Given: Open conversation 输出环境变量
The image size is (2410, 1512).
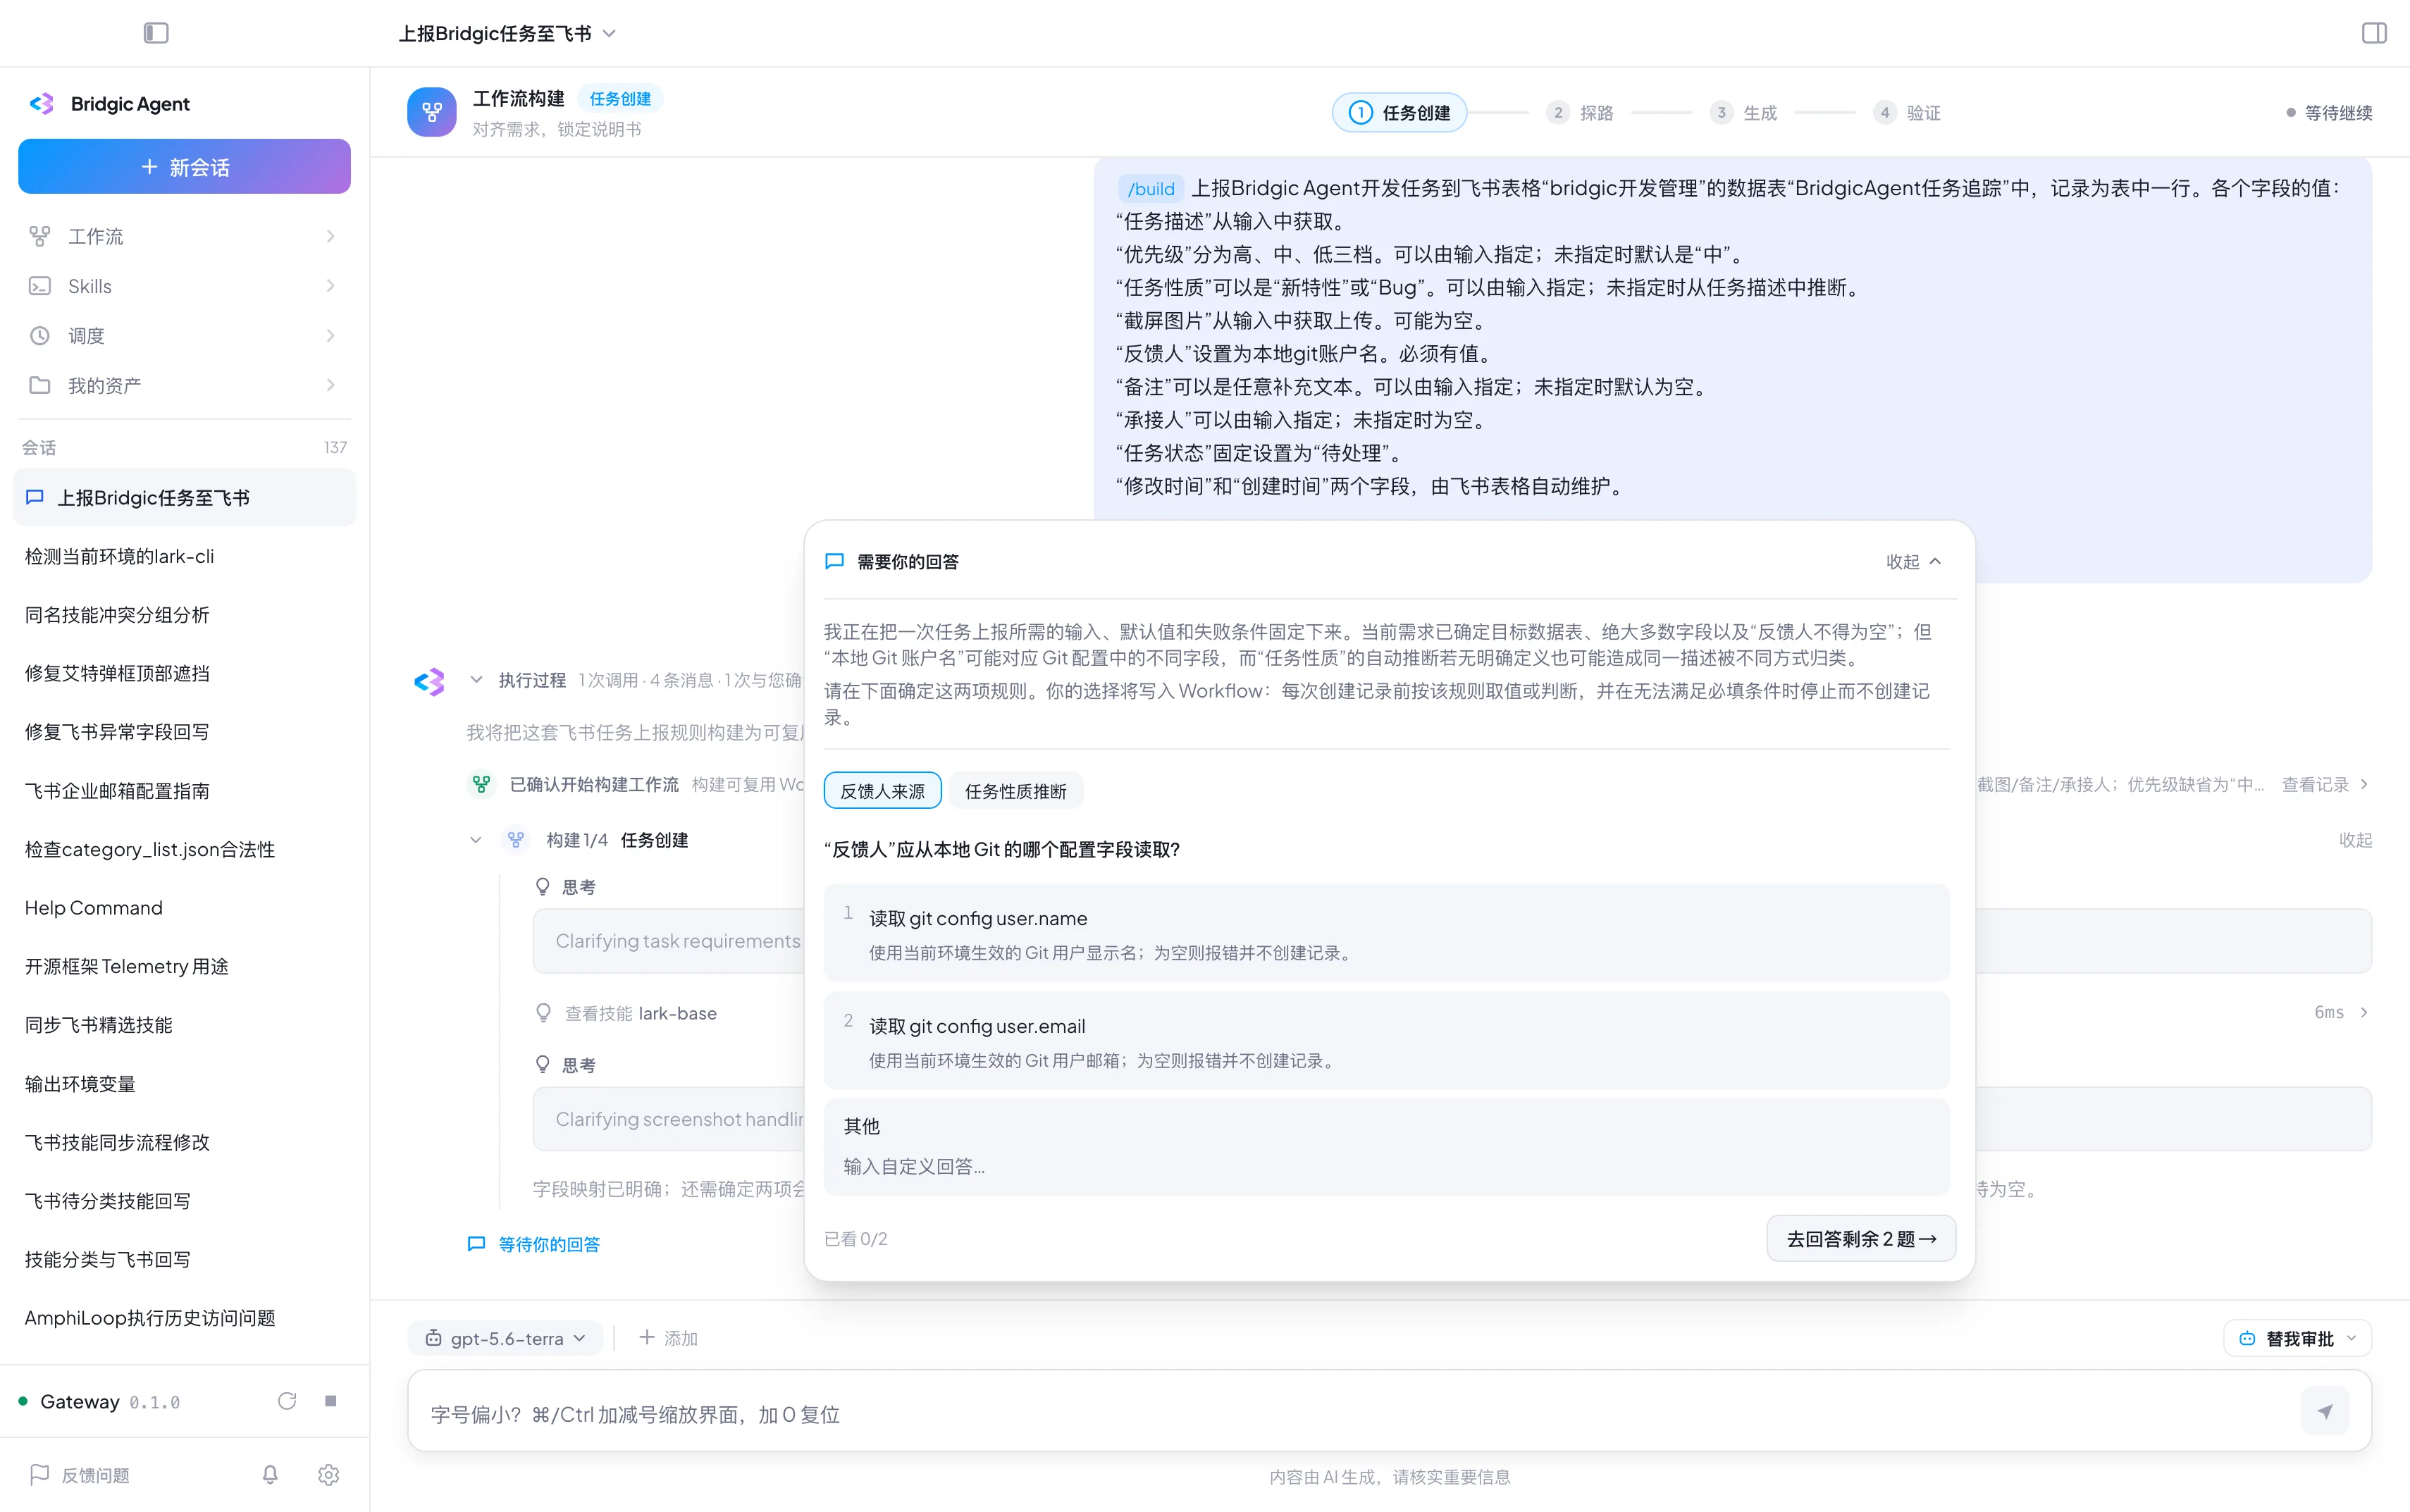Looking at the screenshot, I should pyautogui.click(x=184, y=1084).
